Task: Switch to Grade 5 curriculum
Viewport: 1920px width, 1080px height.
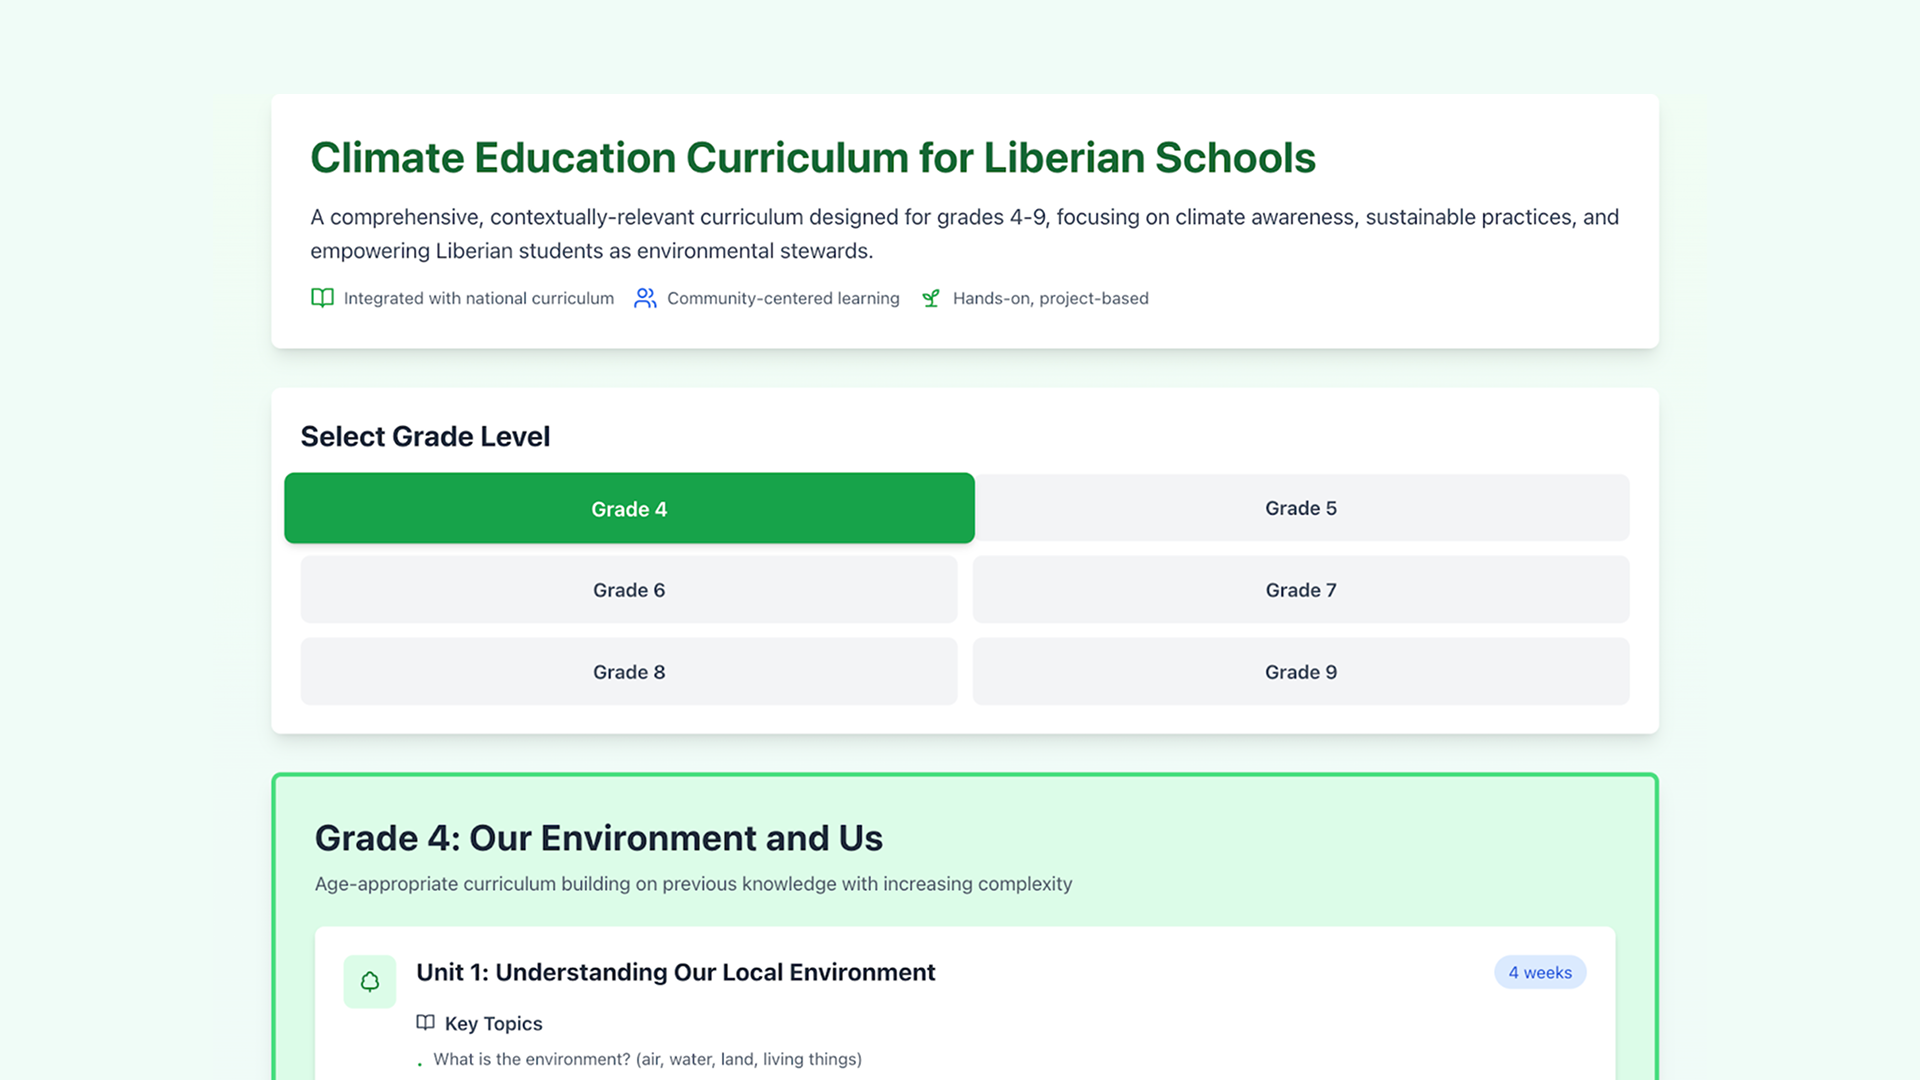Action: [x=1300, y=508]
